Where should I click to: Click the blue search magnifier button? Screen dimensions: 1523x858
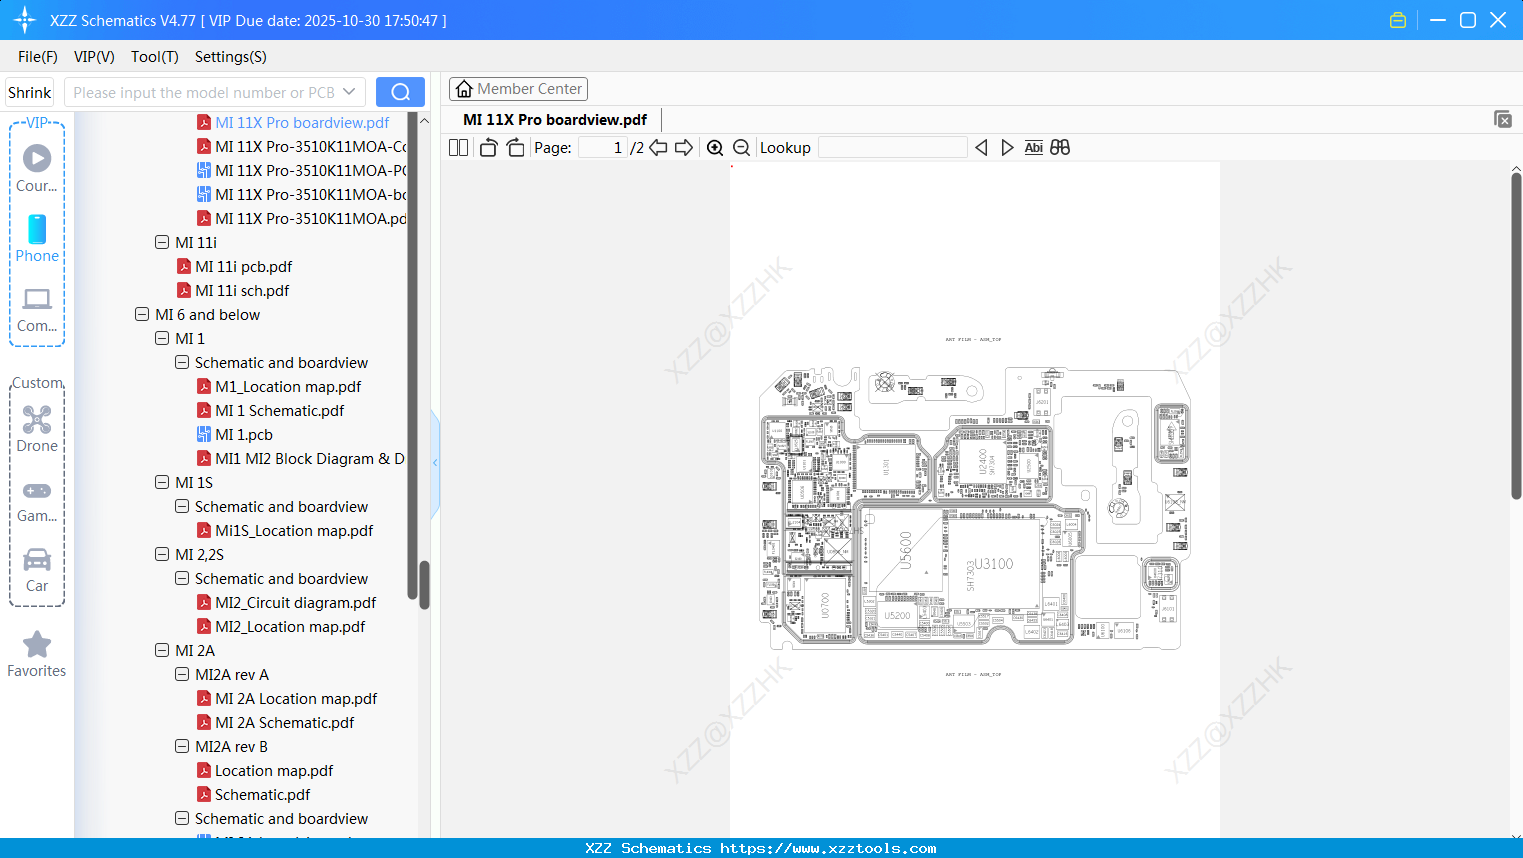(x=400, y=92)
